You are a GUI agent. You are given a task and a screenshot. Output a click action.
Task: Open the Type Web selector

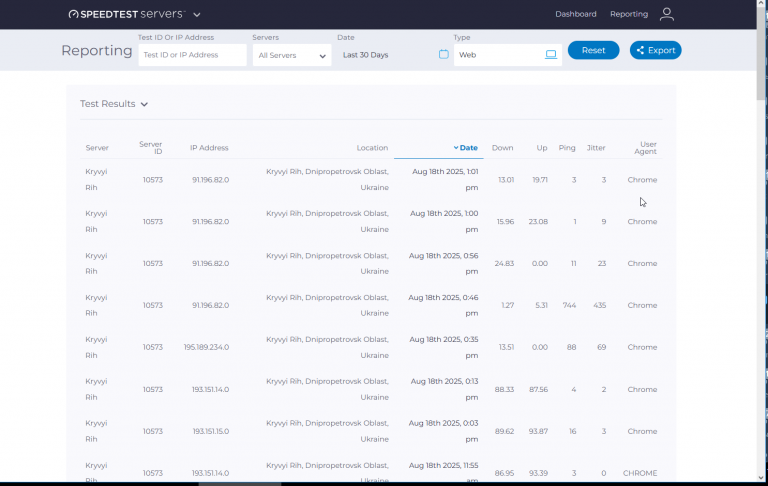coord(507,55)
